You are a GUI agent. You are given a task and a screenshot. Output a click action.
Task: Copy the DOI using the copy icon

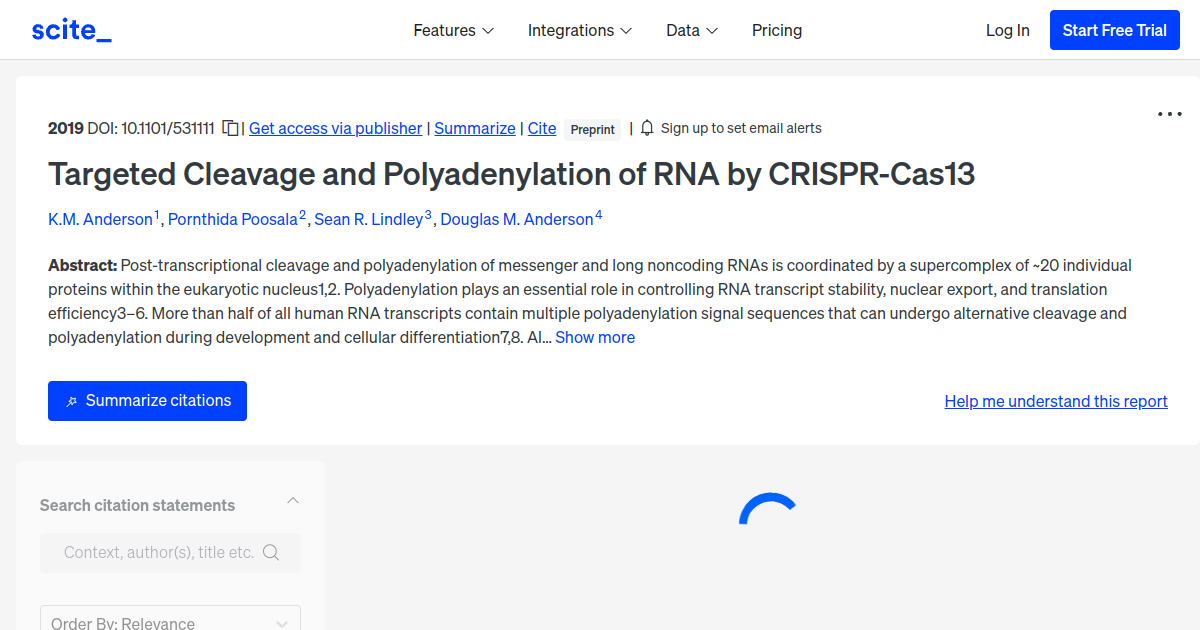230,128
